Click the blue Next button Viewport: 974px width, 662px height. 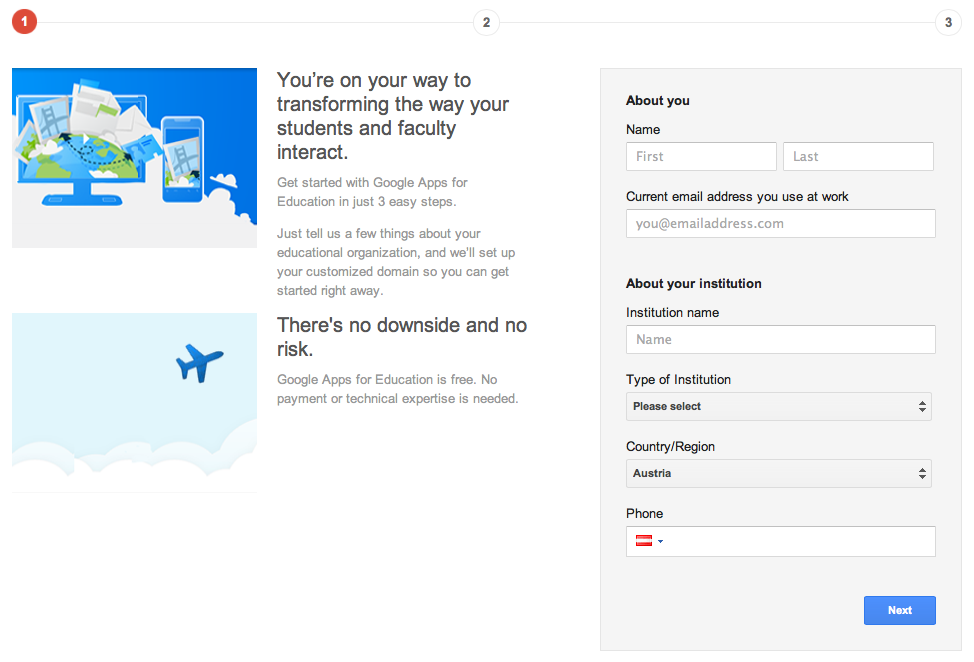(x=899, y=610)
